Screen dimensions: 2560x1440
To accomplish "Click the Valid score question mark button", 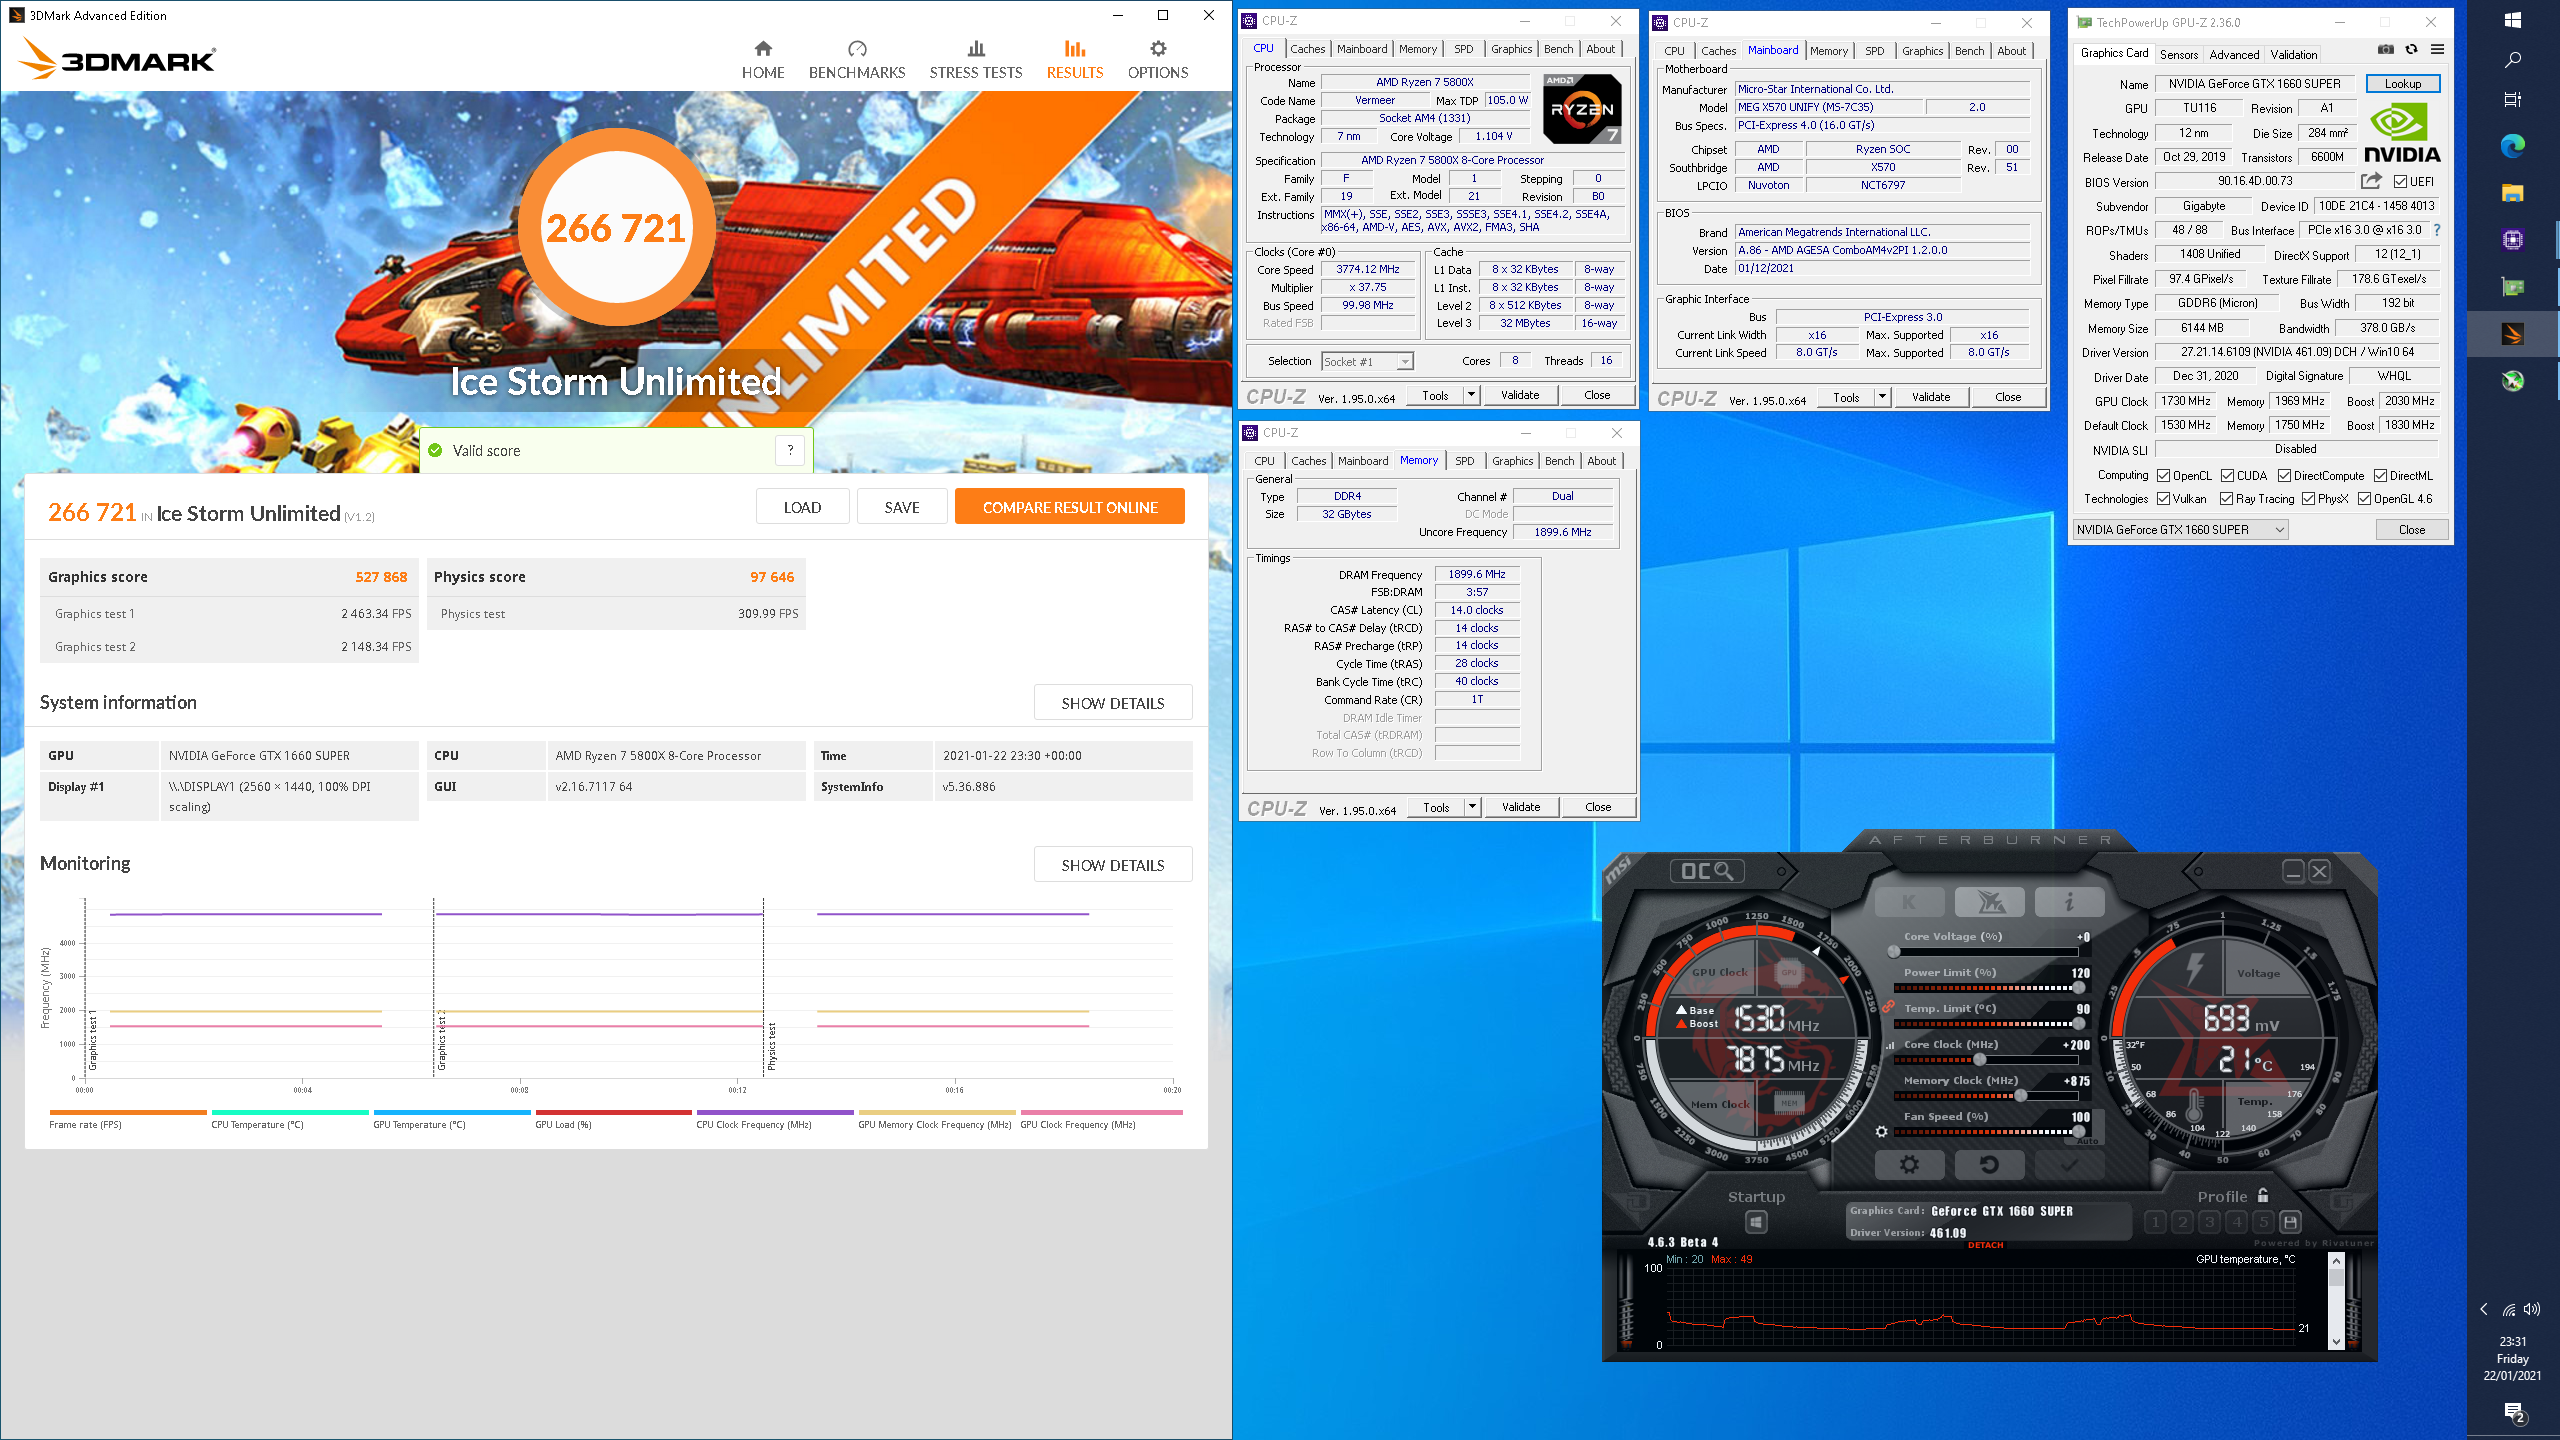I will (790, 450).
